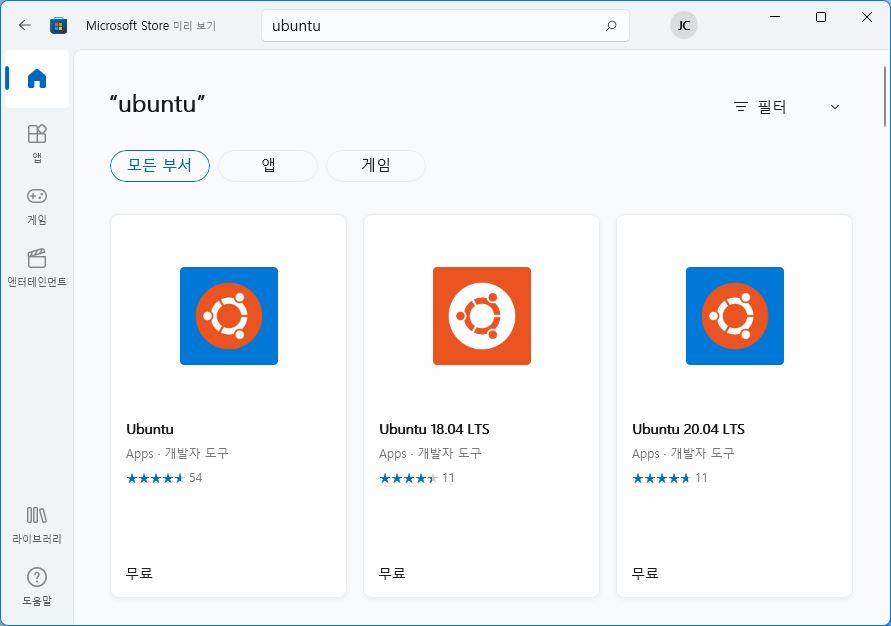Open the JC profile avatar
The width and height of the screenshot is (891, 626).
click(684, 26)
